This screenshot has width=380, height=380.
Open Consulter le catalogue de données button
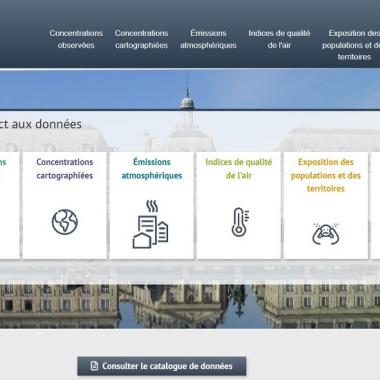coord(162,366)
